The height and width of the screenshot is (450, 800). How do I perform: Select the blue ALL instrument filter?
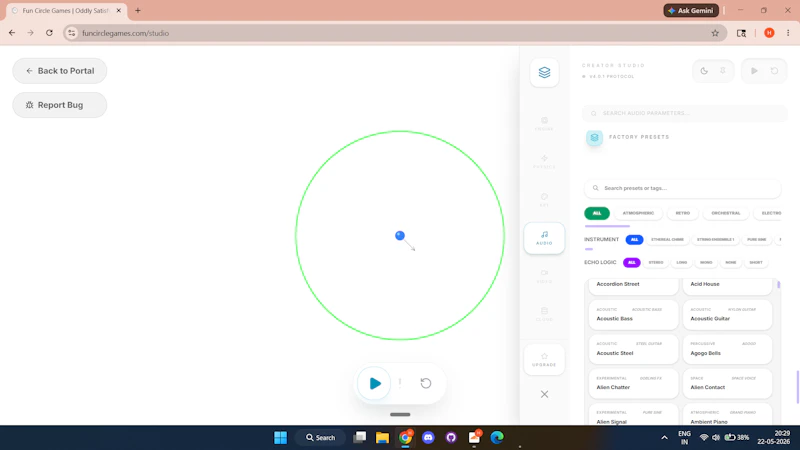[634, 240]
